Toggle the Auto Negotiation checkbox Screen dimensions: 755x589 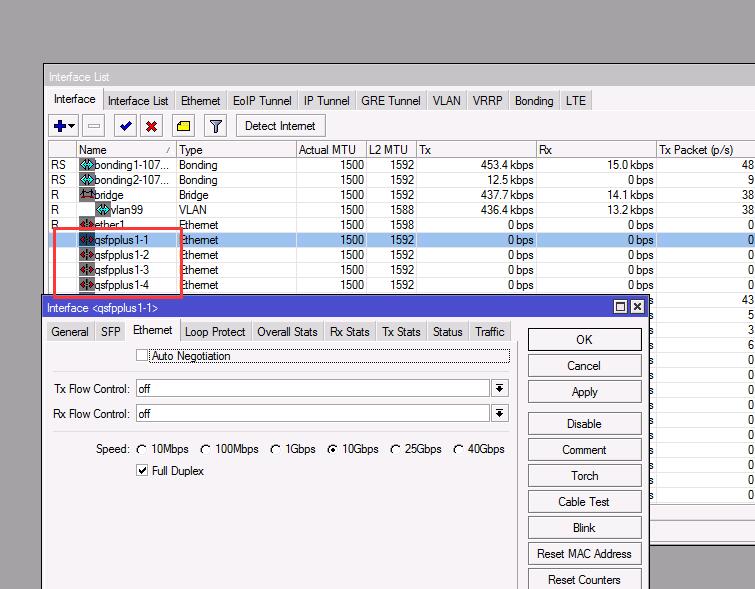[142, 355]
